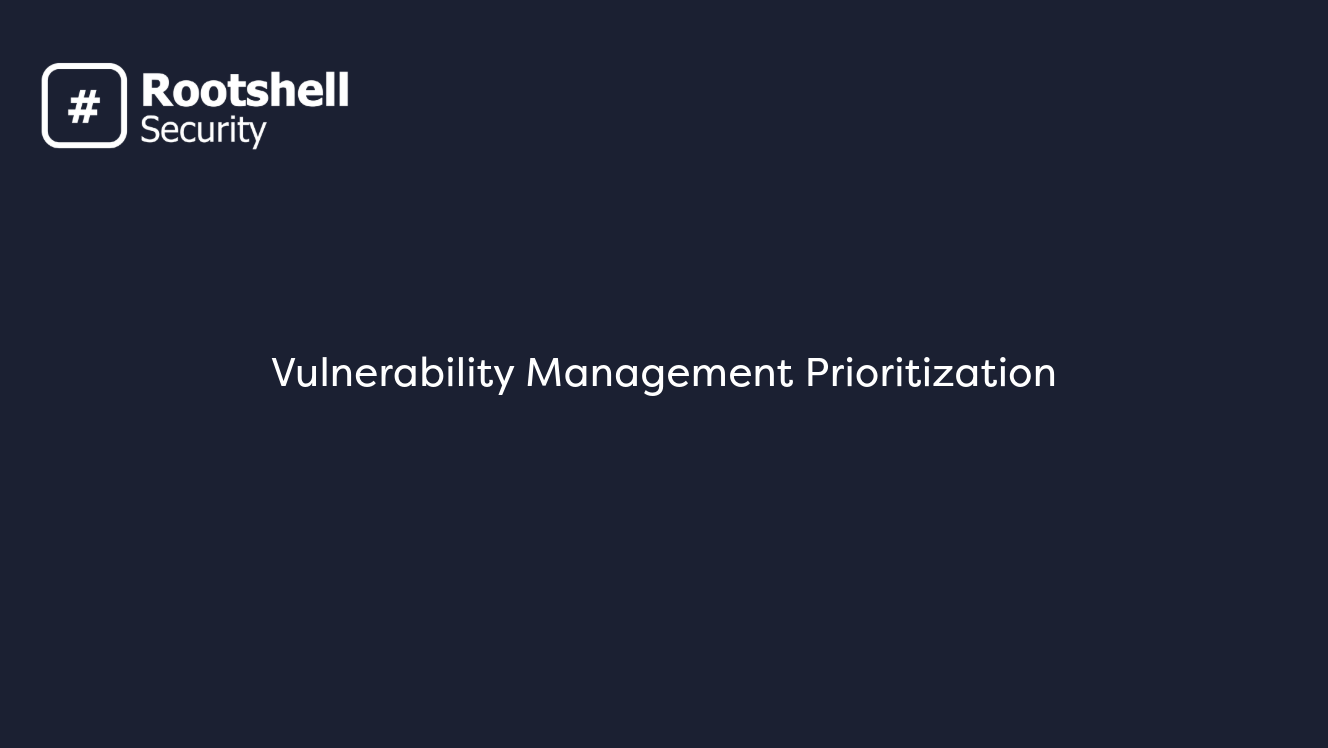The width and height of the screenshot is (1328, 748).
Task: Click the capital S in "Security"
Action: tap(149, 130)
